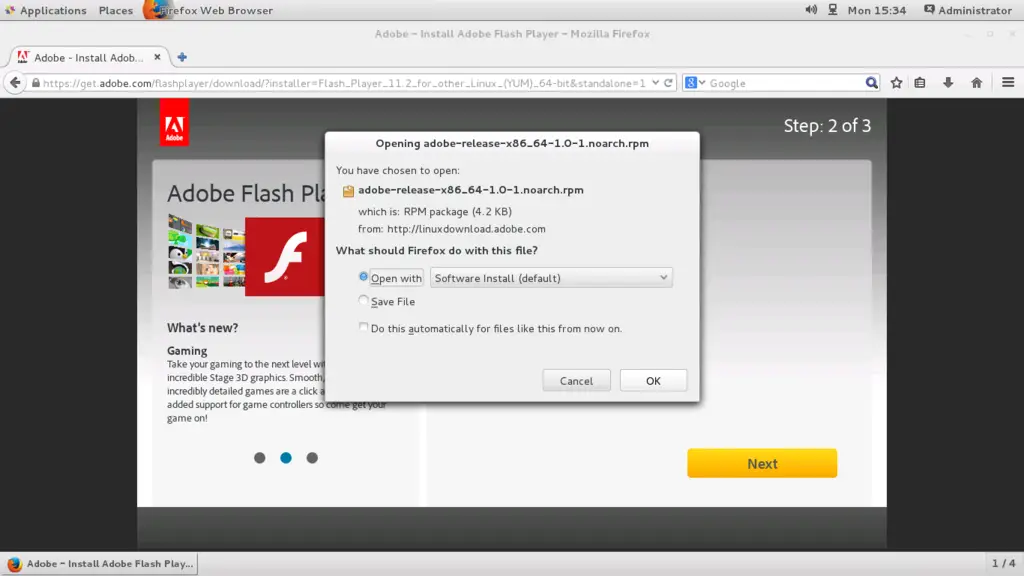Click the Firefox Web Browser app menu
This screenshot has height=576, width=1024.
click(x=209, y=10)
